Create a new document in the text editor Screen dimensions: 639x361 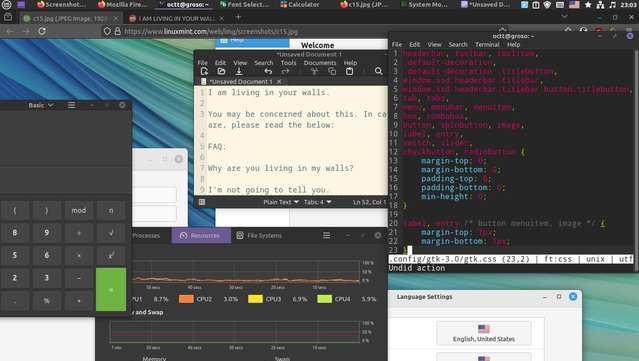[204, 71]
